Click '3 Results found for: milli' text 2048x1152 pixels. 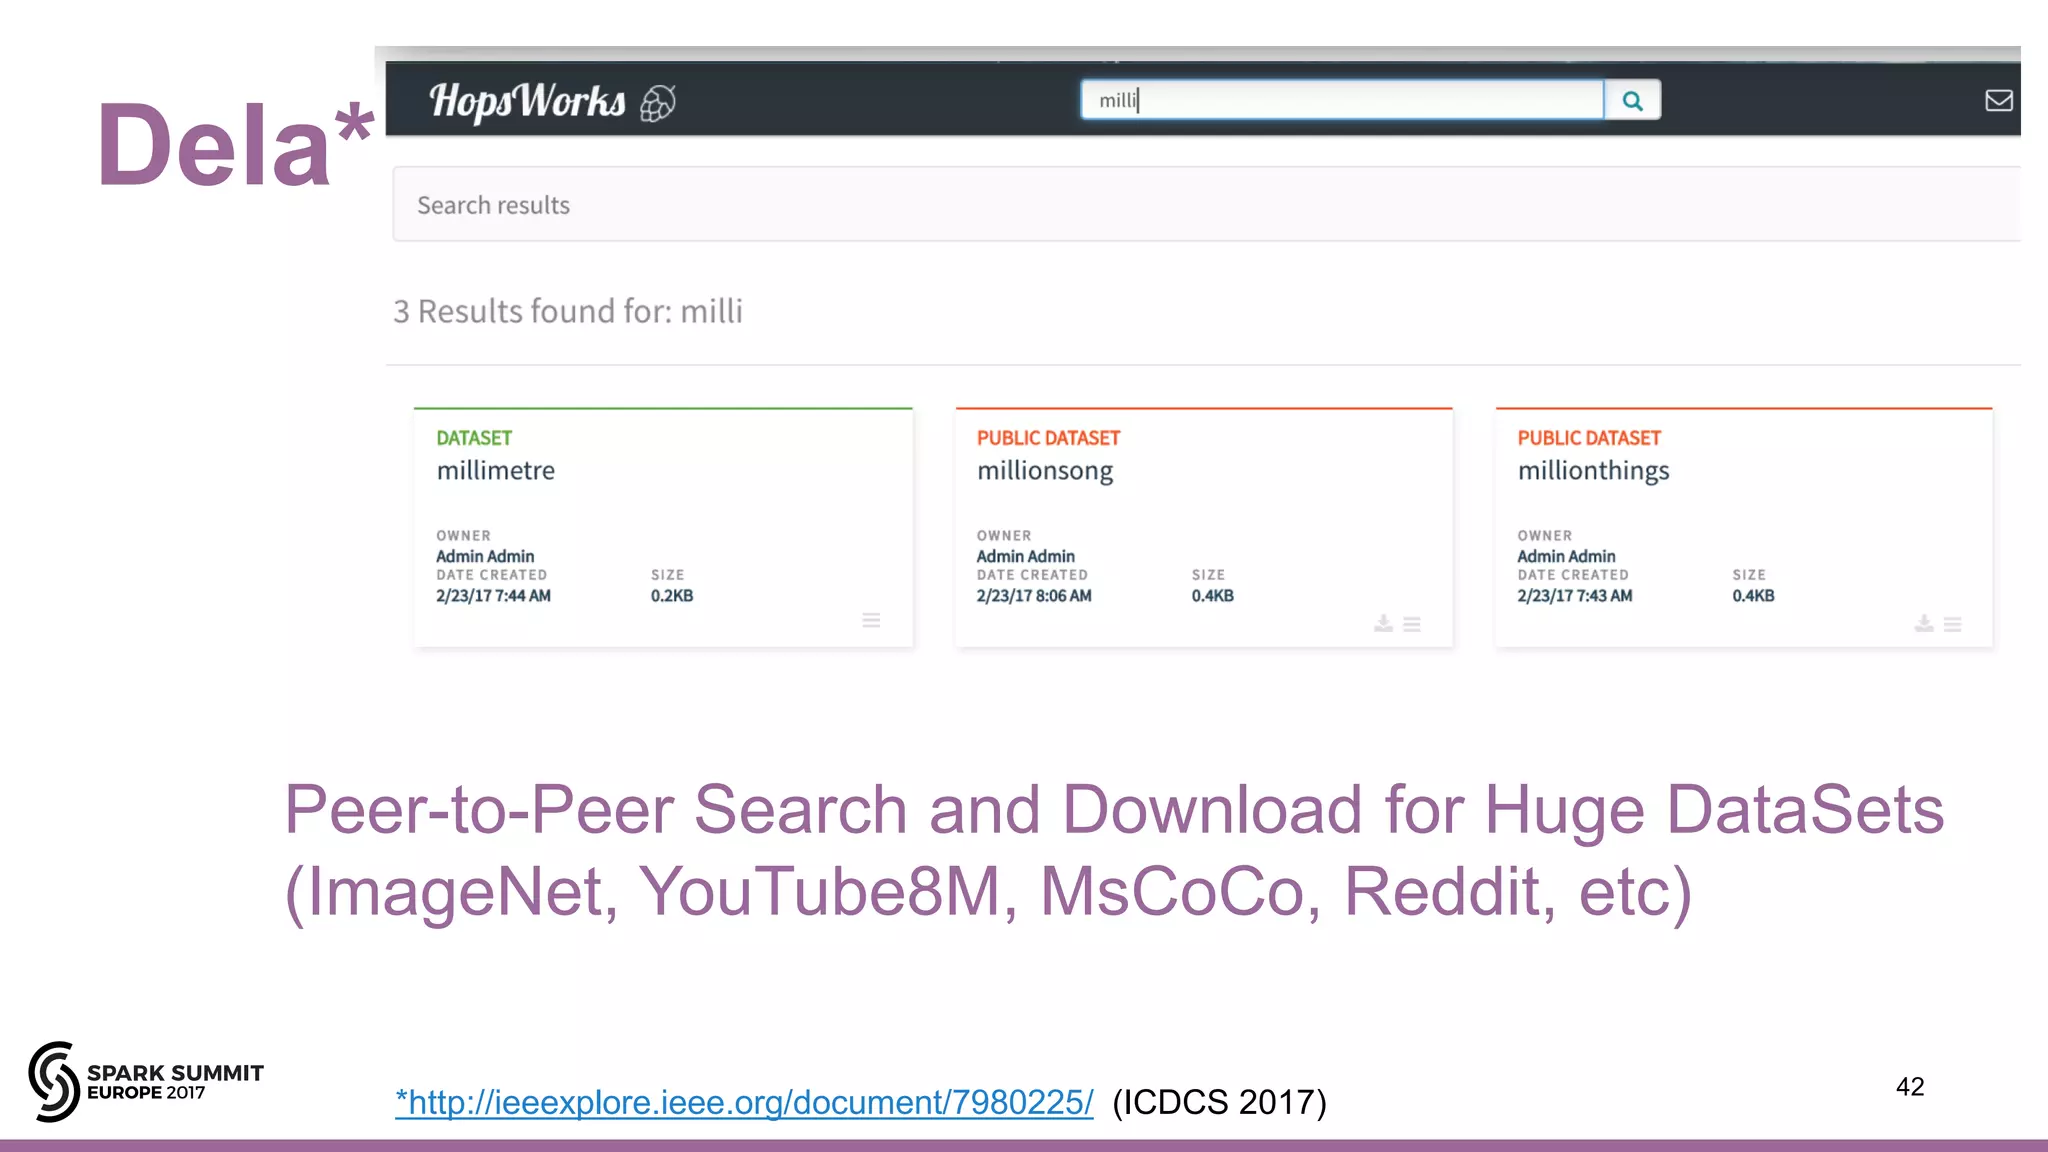click(568, 311)
